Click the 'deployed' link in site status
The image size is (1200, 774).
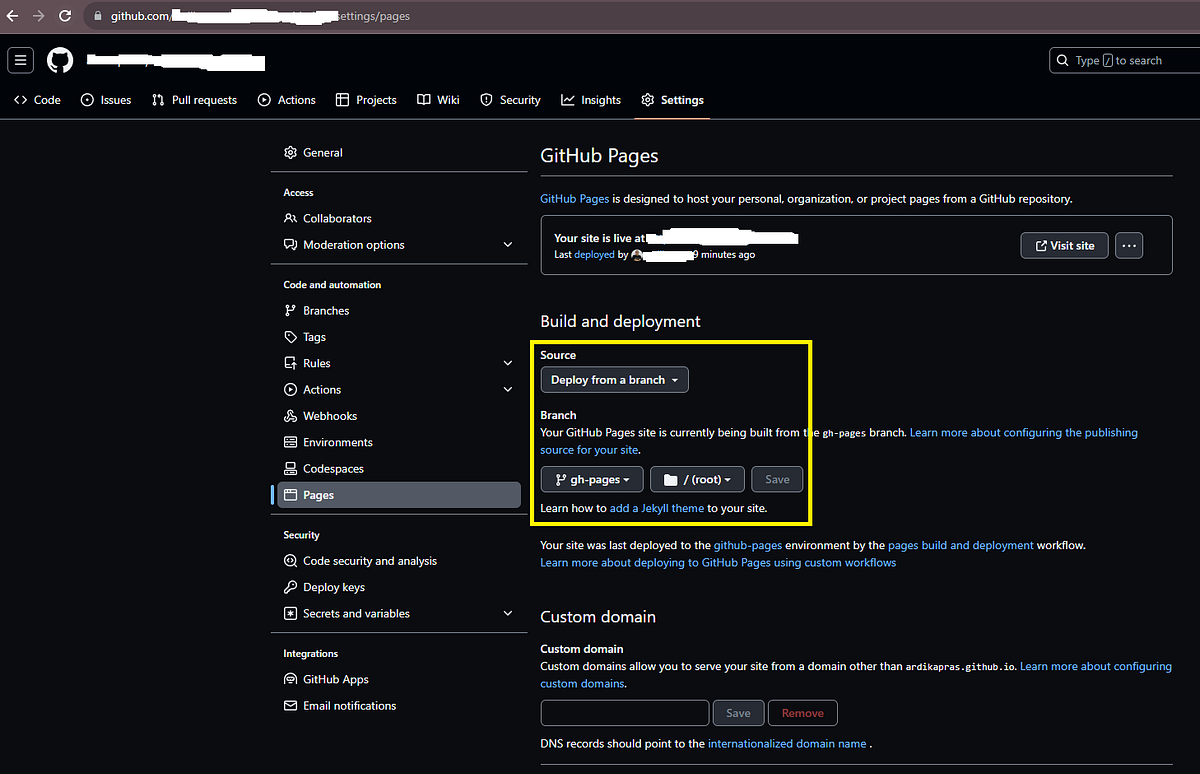[594, 255]
